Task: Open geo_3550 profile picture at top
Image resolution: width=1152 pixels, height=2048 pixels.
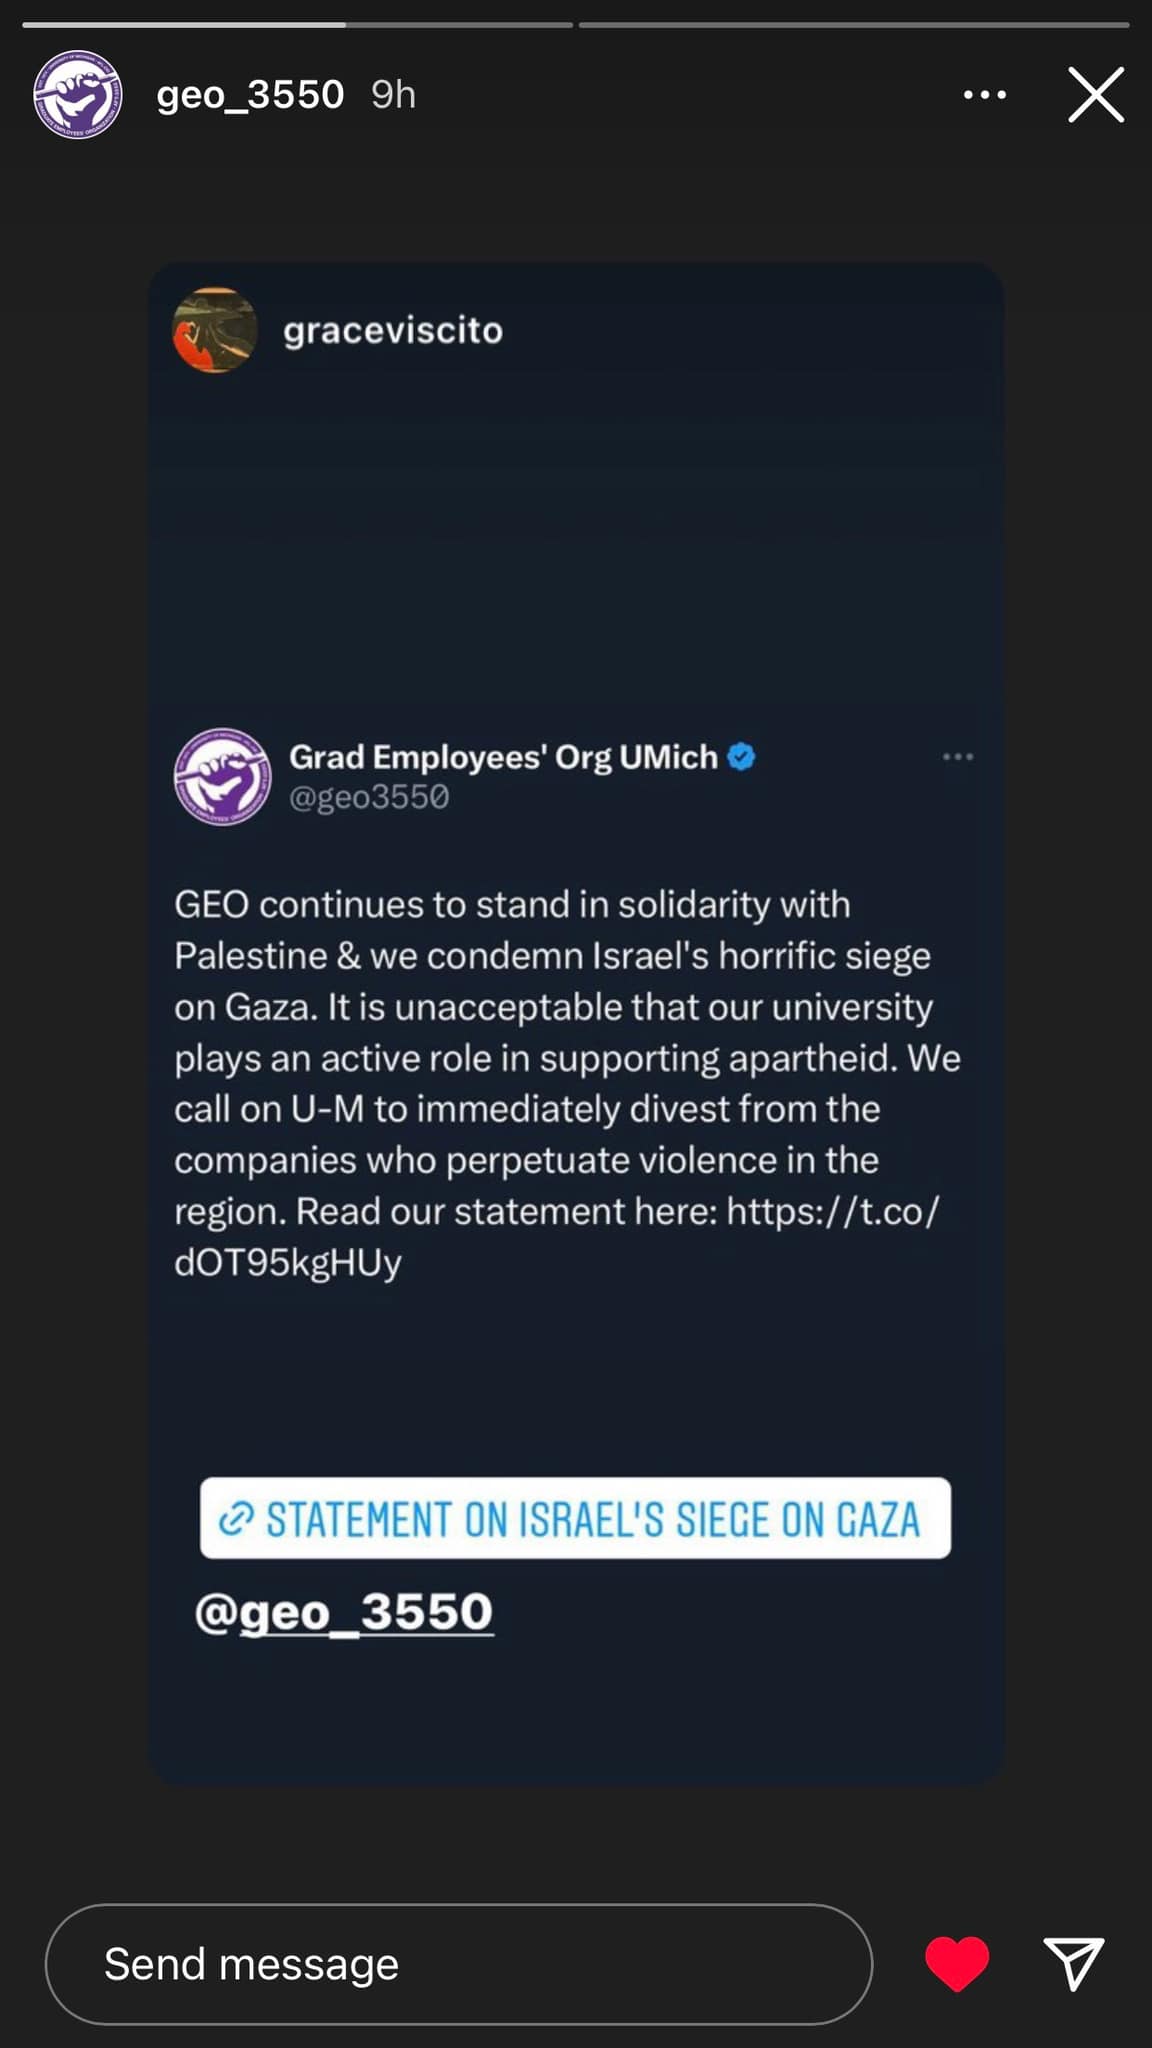Action: coord(78,95)
